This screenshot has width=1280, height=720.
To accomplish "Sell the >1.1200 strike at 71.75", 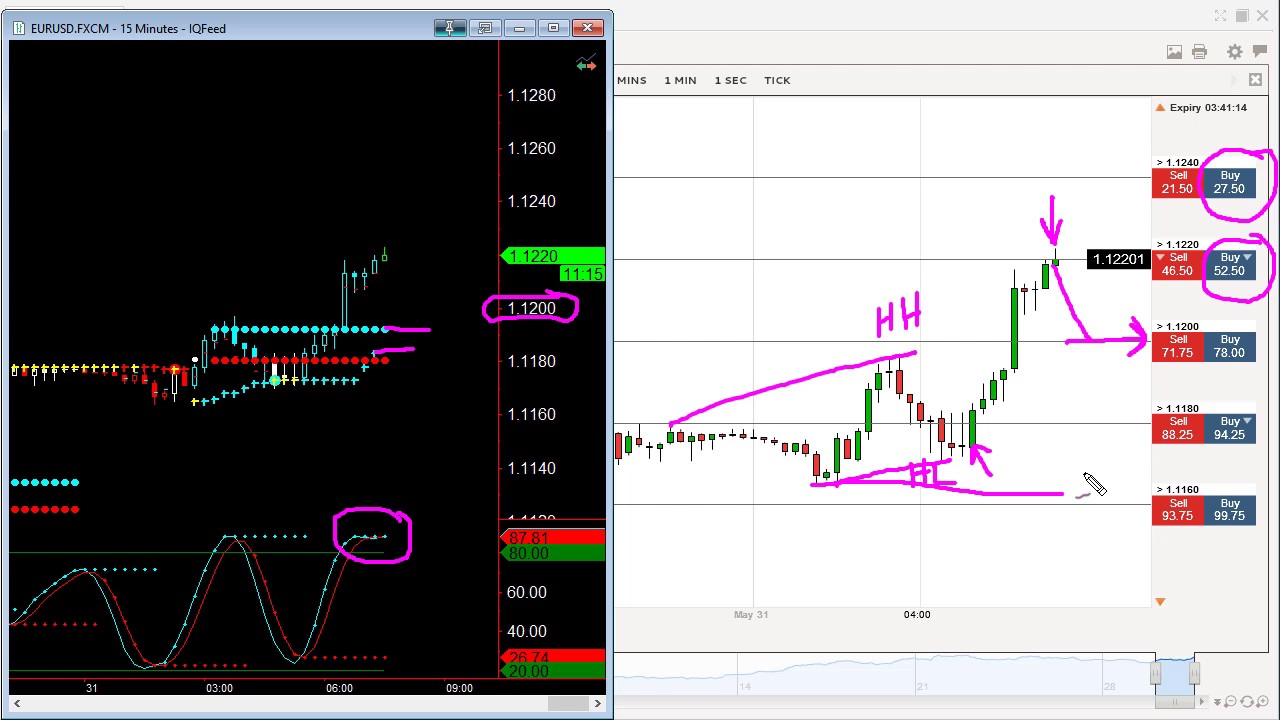I will (1178, 346).
